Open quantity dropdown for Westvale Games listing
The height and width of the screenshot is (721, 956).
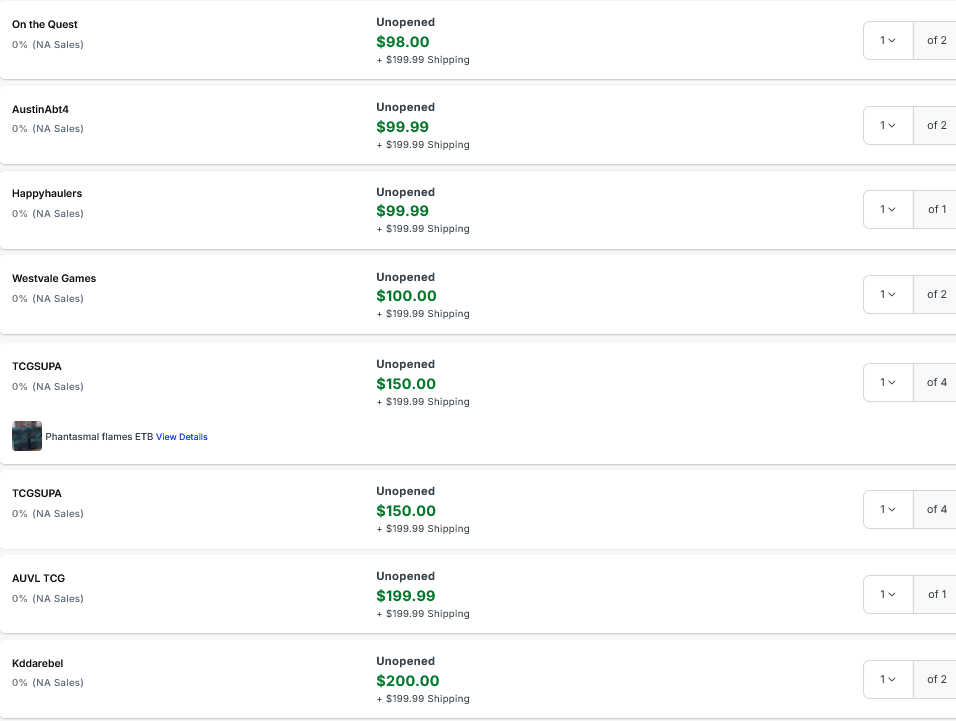point(888,294)
